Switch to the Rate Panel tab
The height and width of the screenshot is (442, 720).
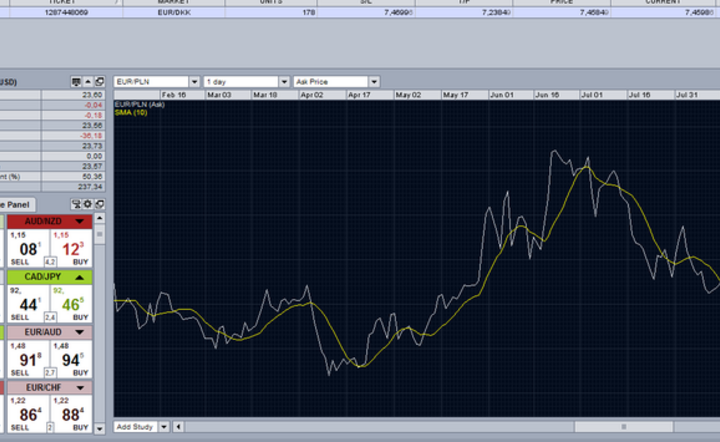pyautogui.click(x=17, y=205)
